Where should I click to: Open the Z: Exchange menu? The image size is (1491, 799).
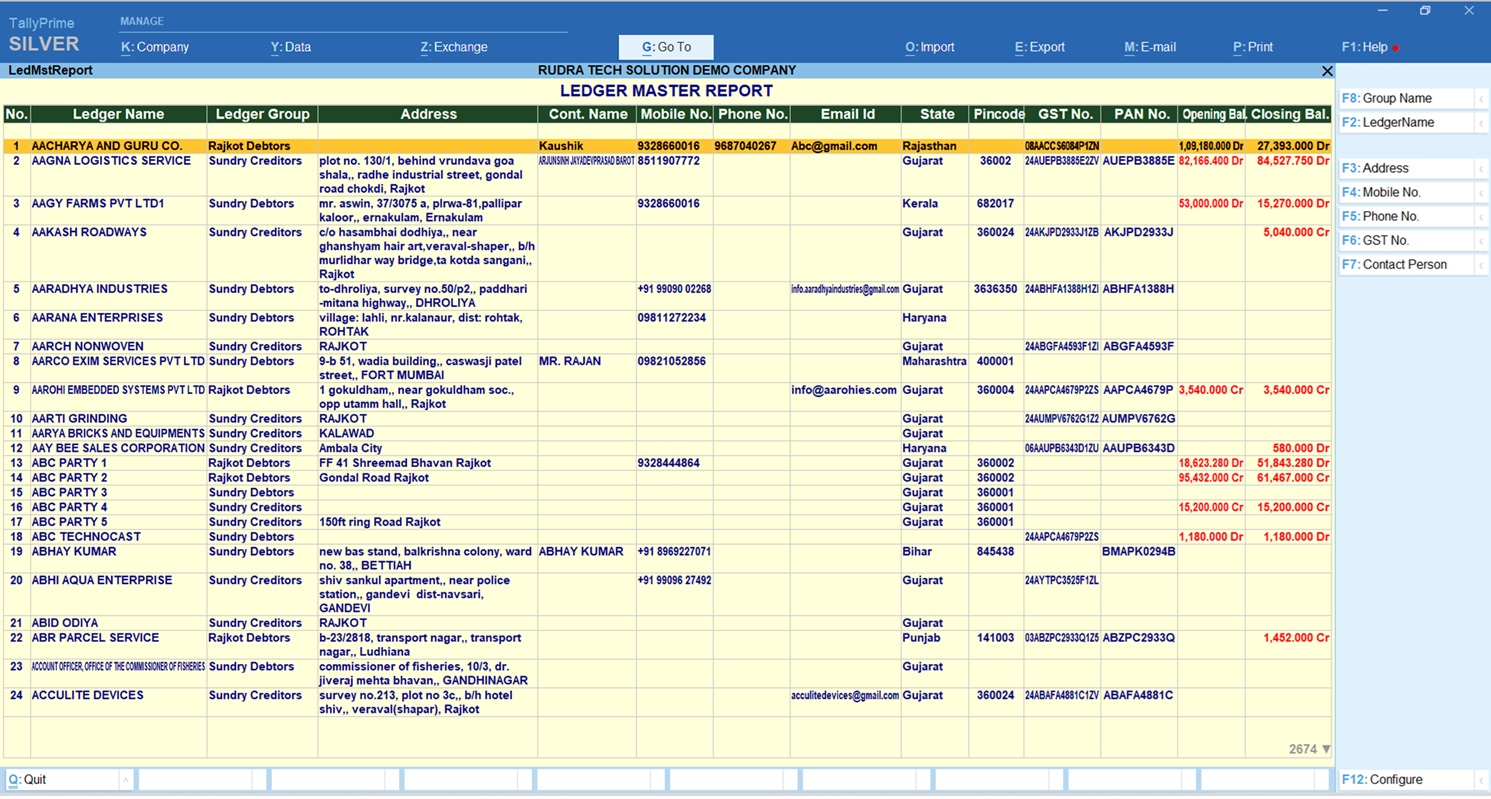454,47
